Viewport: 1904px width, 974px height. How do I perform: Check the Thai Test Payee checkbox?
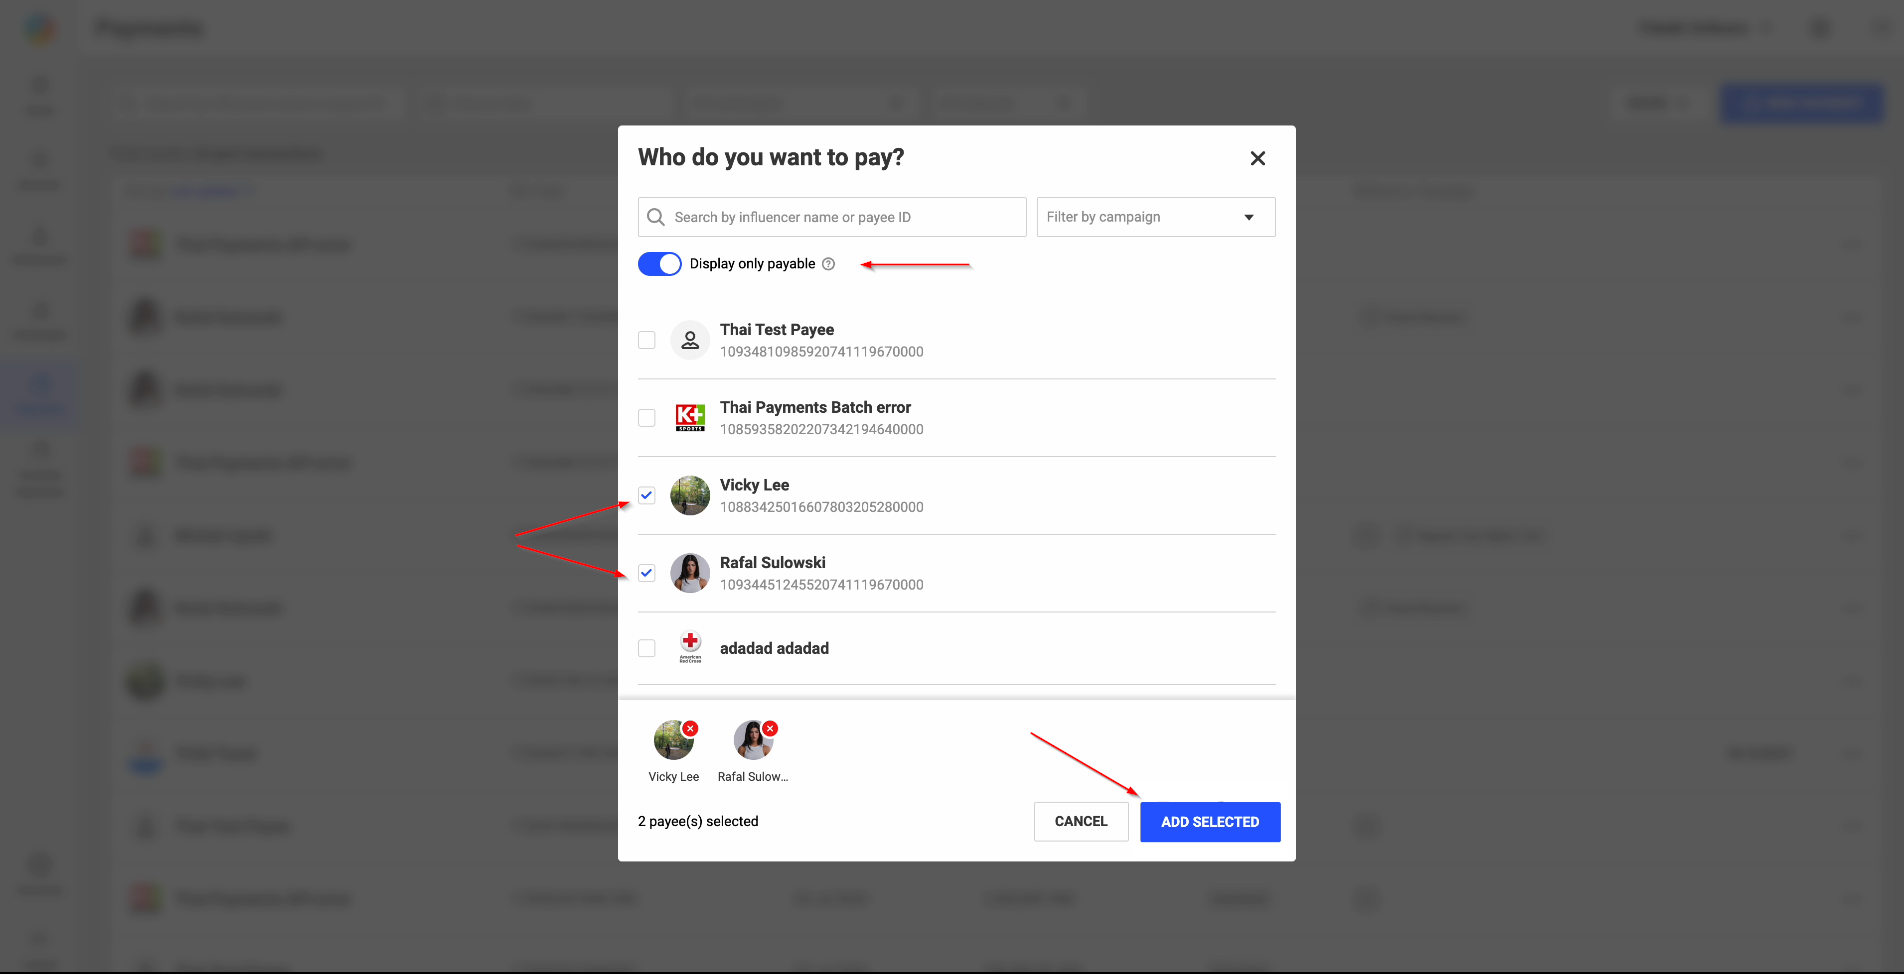coord(647,340)
